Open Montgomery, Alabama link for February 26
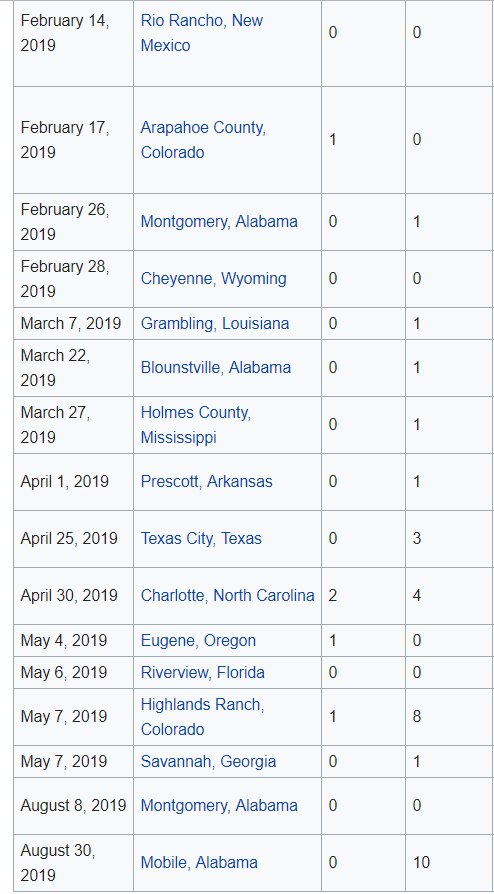The height and width of the screenshot is (894, 494). point(219,221)
